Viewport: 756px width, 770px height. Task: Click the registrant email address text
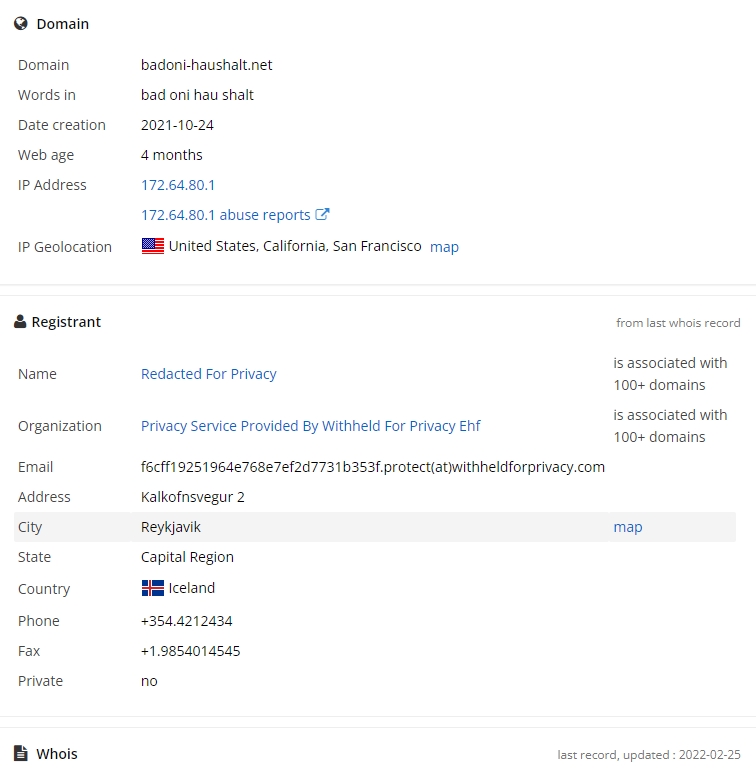coord(372,467)
